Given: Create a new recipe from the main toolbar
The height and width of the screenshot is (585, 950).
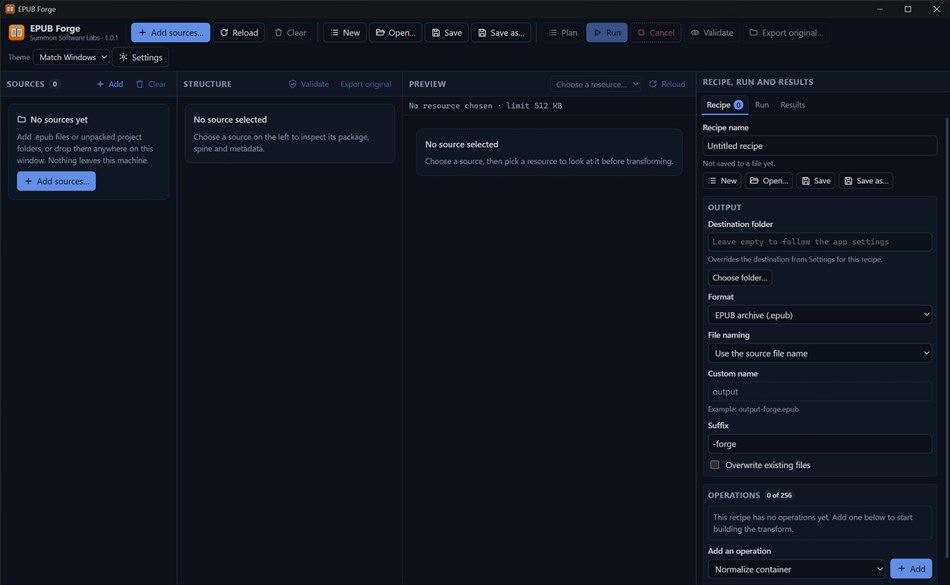Looking at the screenshot, I should 345,33.
